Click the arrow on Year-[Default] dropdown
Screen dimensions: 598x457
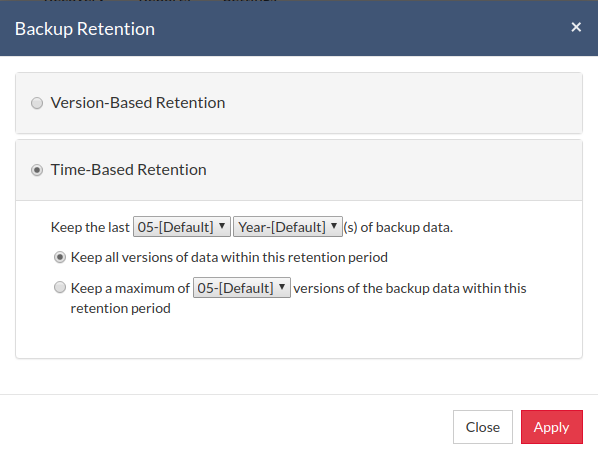[x=334, y=226]
